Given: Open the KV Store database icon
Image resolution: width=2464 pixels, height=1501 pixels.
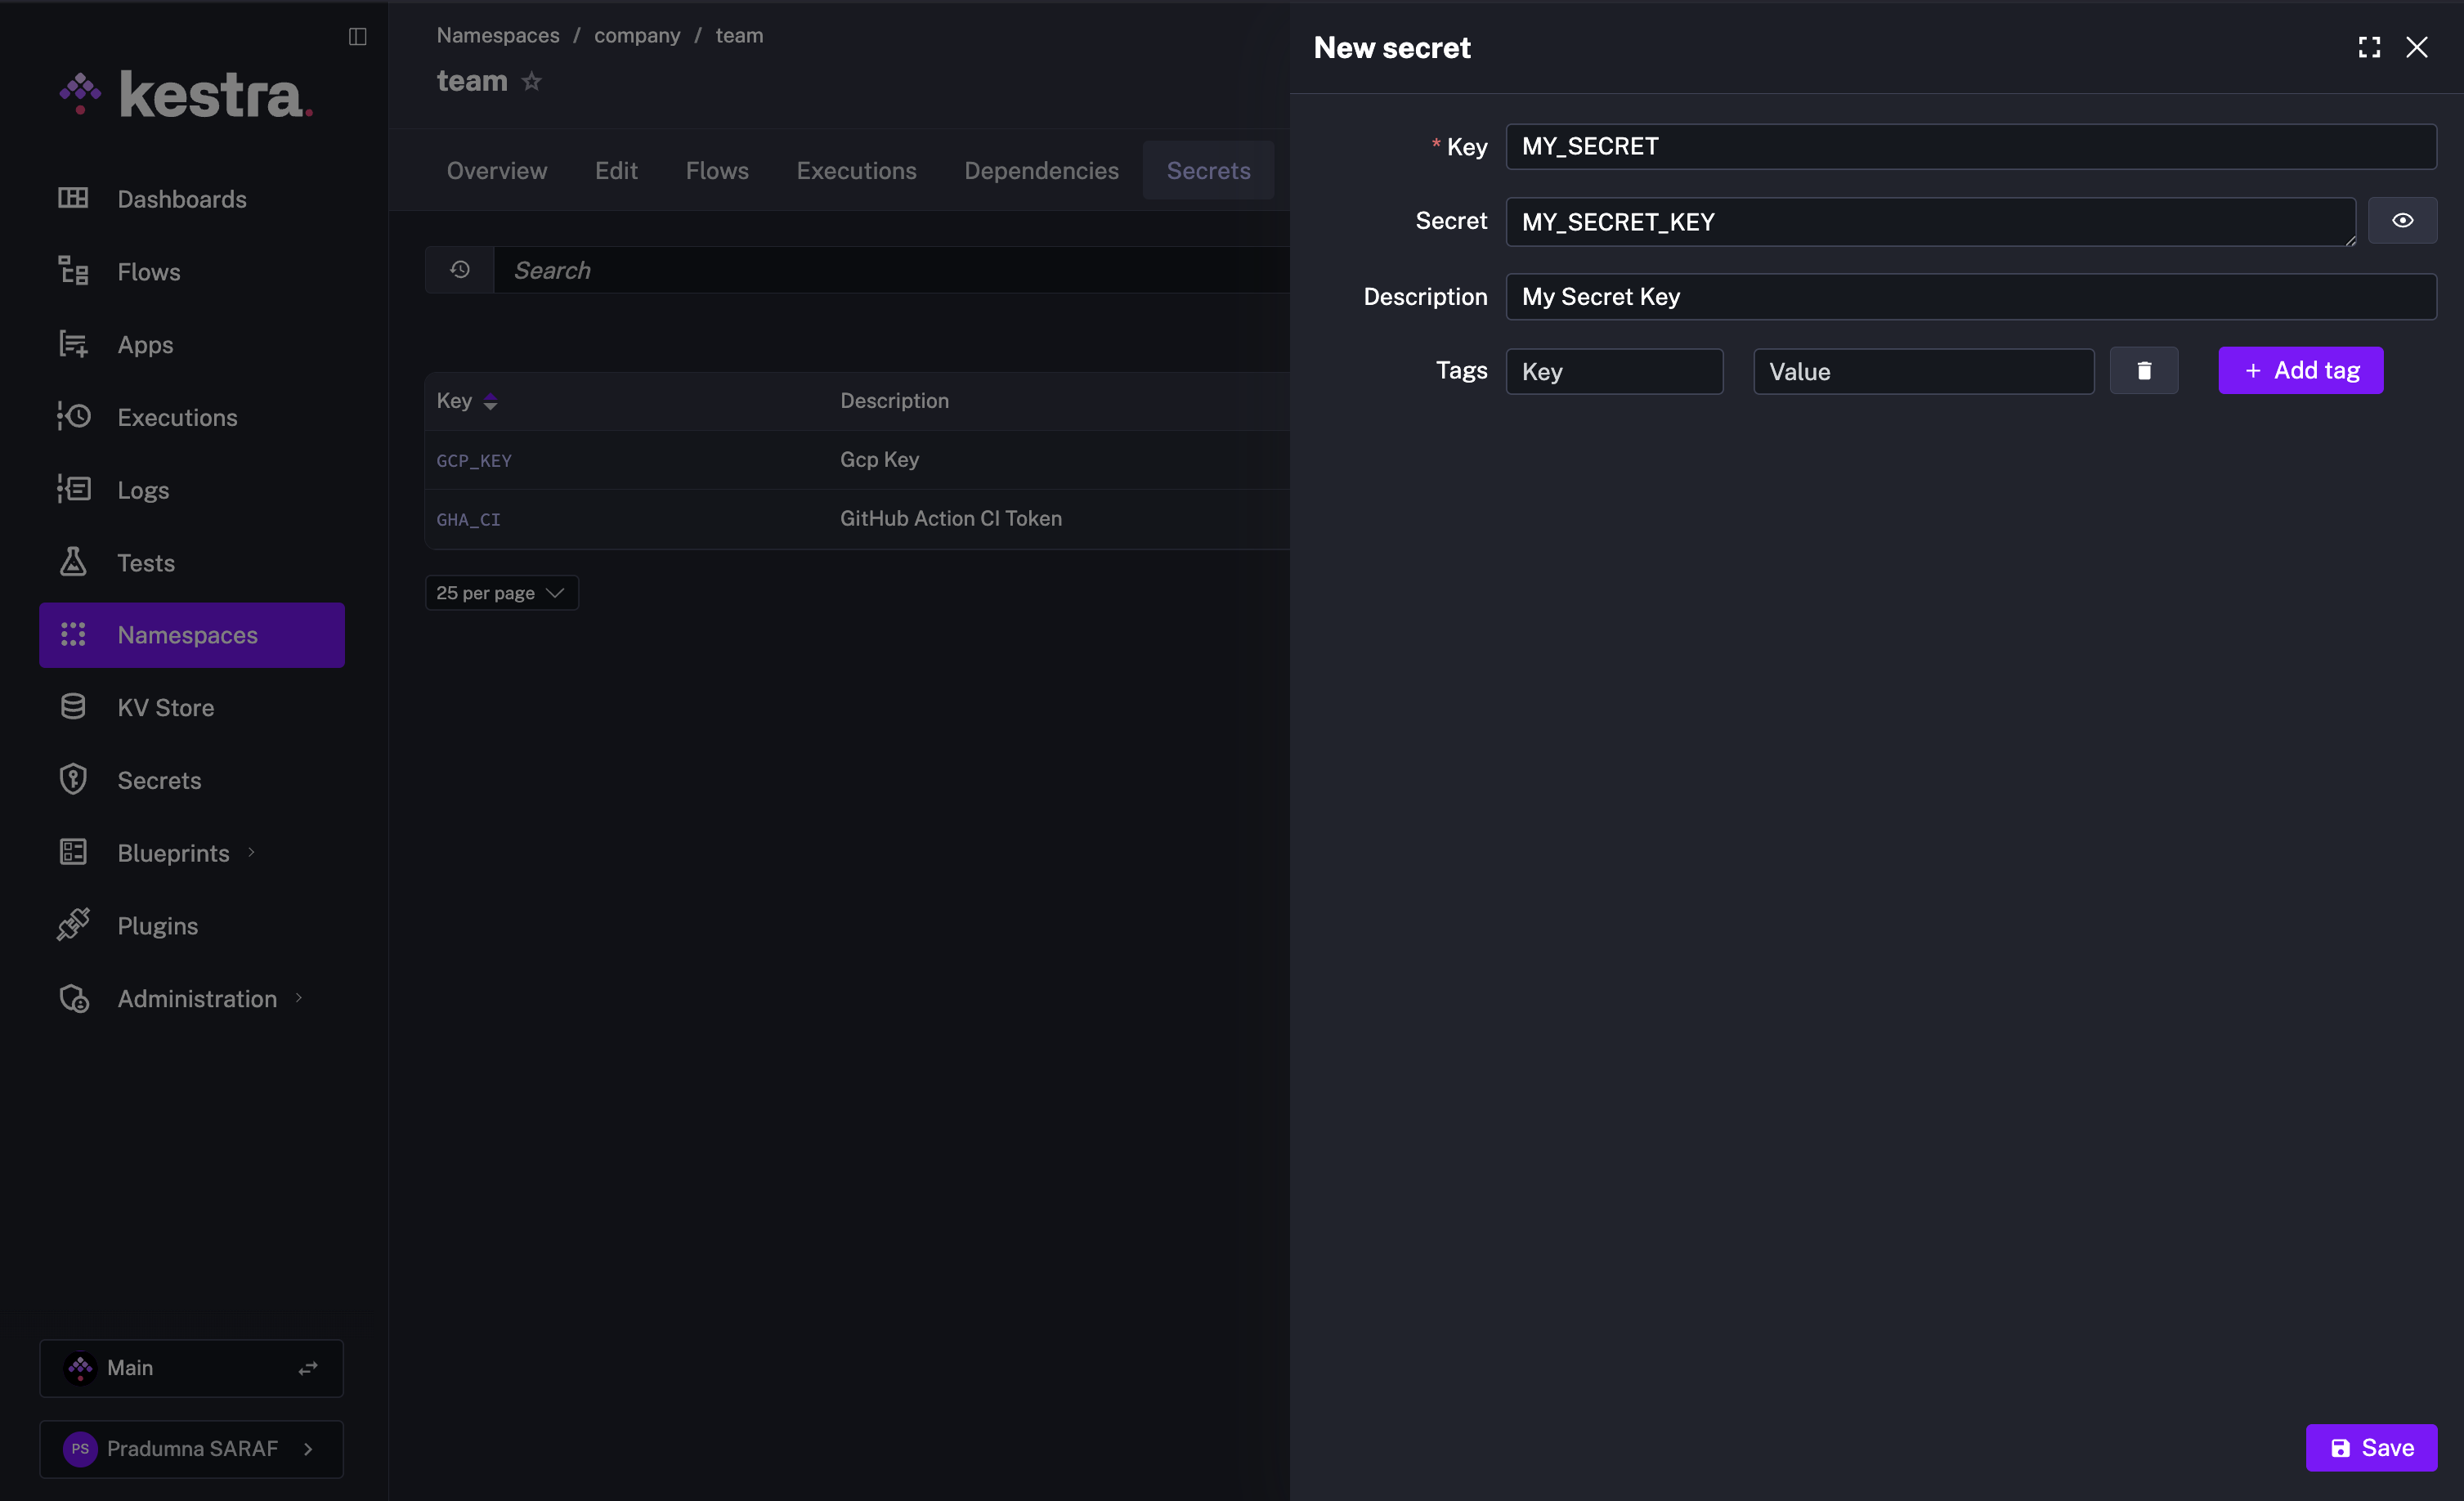Looking at the screenshot, I should [x=73, y=707].
